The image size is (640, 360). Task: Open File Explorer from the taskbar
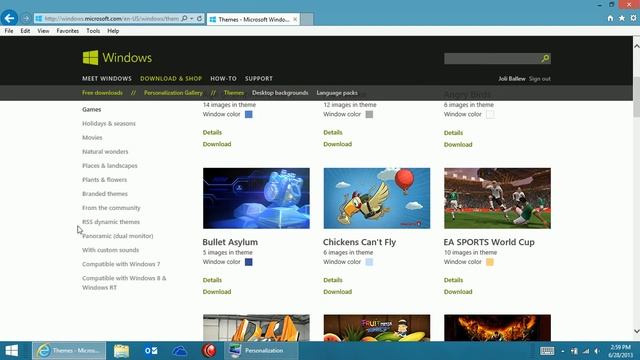(x=122, y=351)
